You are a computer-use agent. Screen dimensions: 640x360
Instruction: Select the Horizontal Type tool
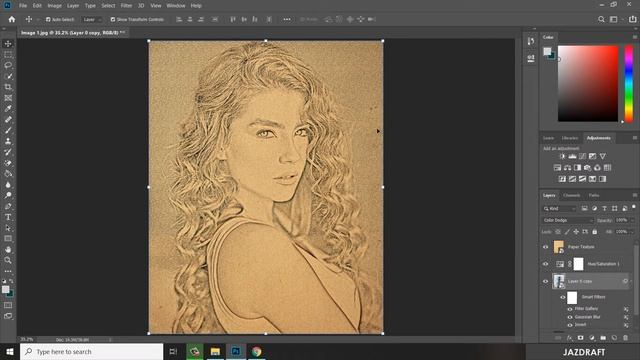[x=8, y=217]
